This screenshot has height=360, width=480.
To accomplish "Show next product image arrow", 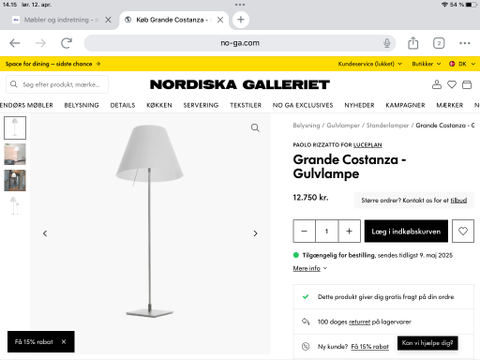I will pyautogui.click(x=255, y=233).
